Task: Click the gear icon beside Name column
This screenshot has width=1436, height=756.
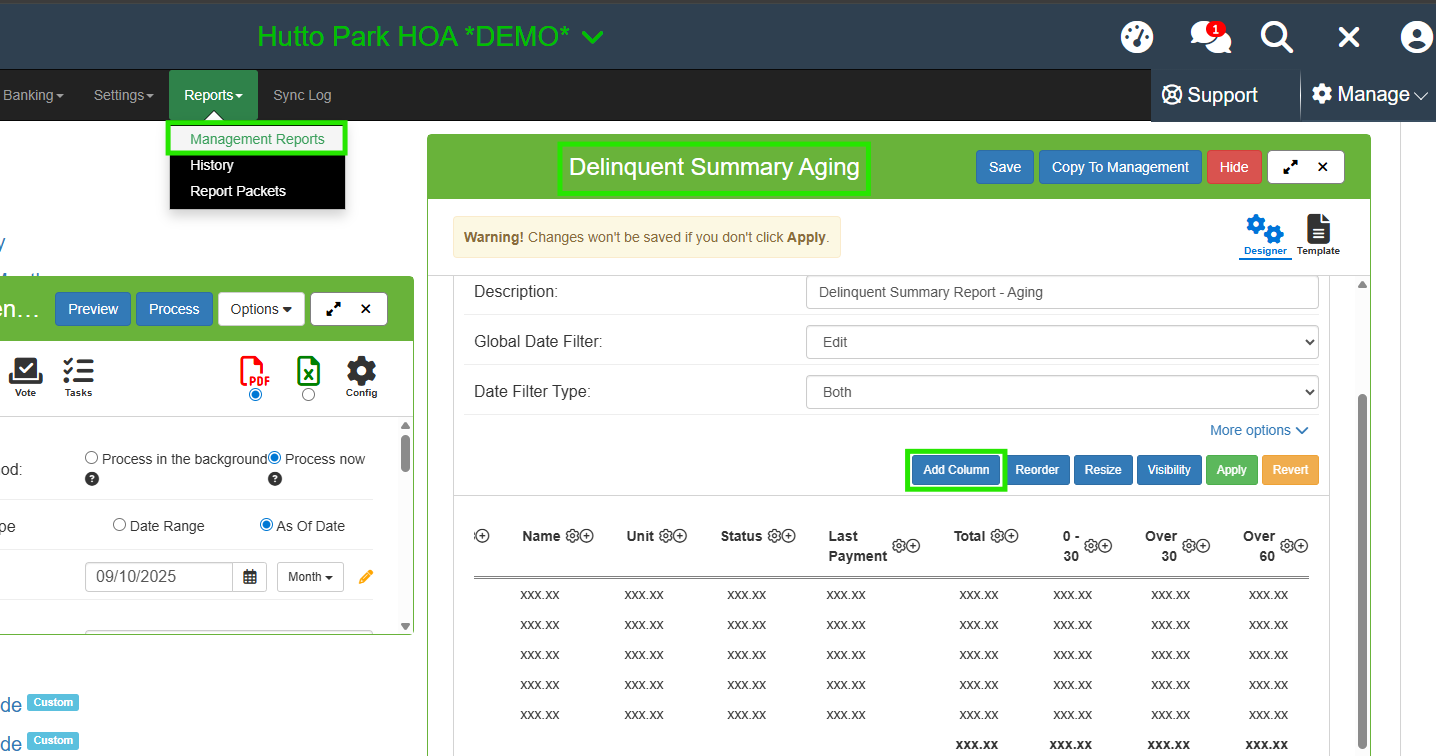Action: (572, 536)
